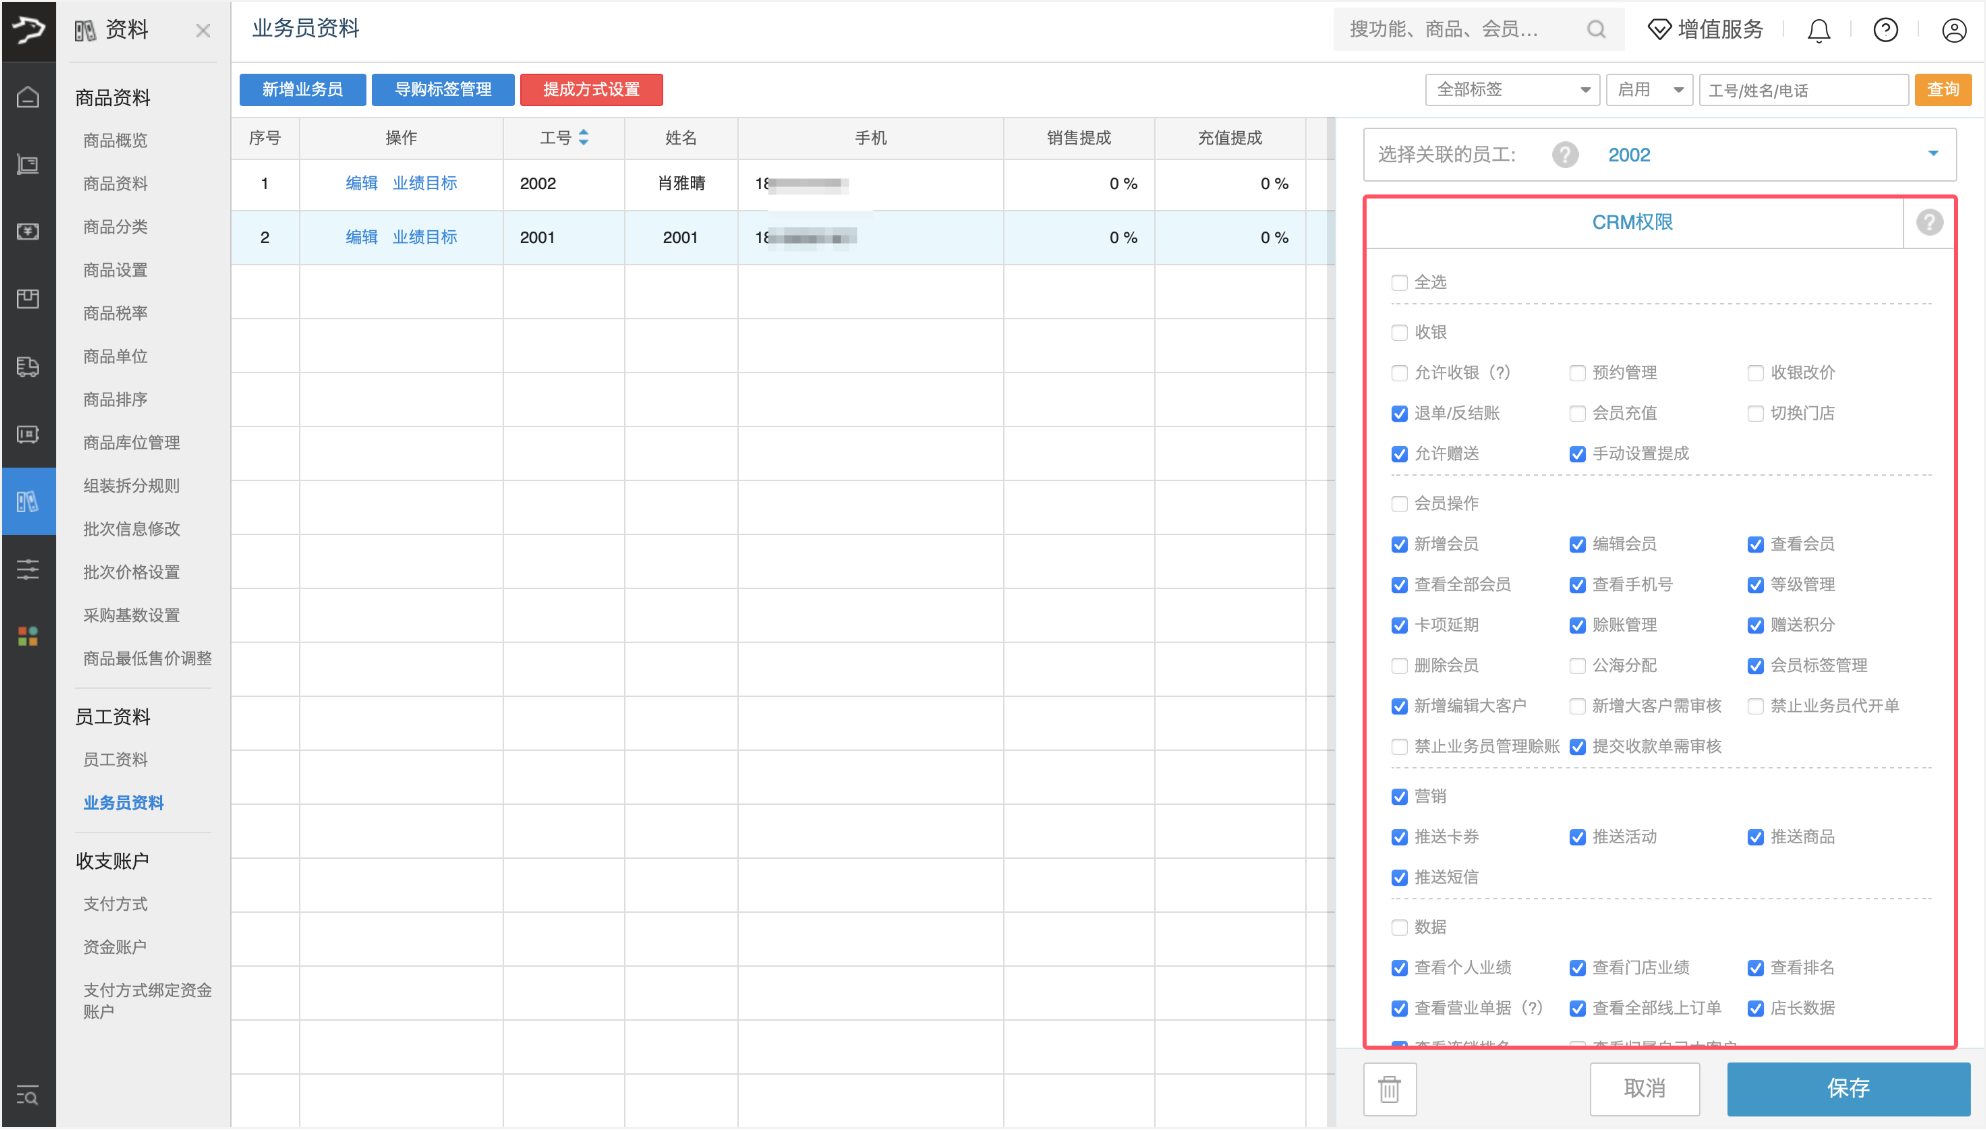
Task: Click the 工号/姓名/电话 search field
Action: click(1803, 90)
